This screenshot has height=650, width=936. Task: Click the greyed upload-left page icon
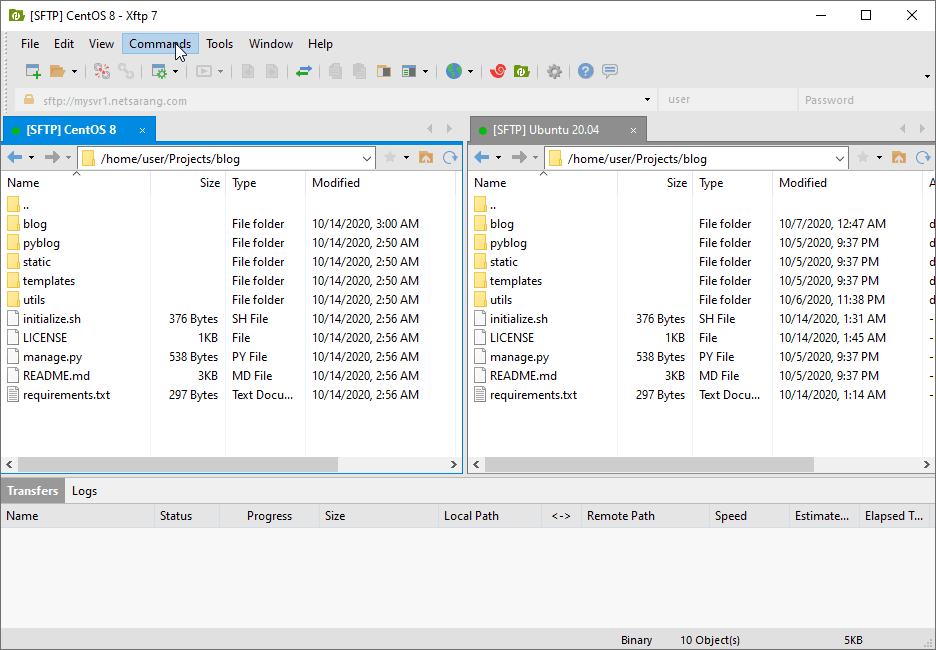(248, 72)
